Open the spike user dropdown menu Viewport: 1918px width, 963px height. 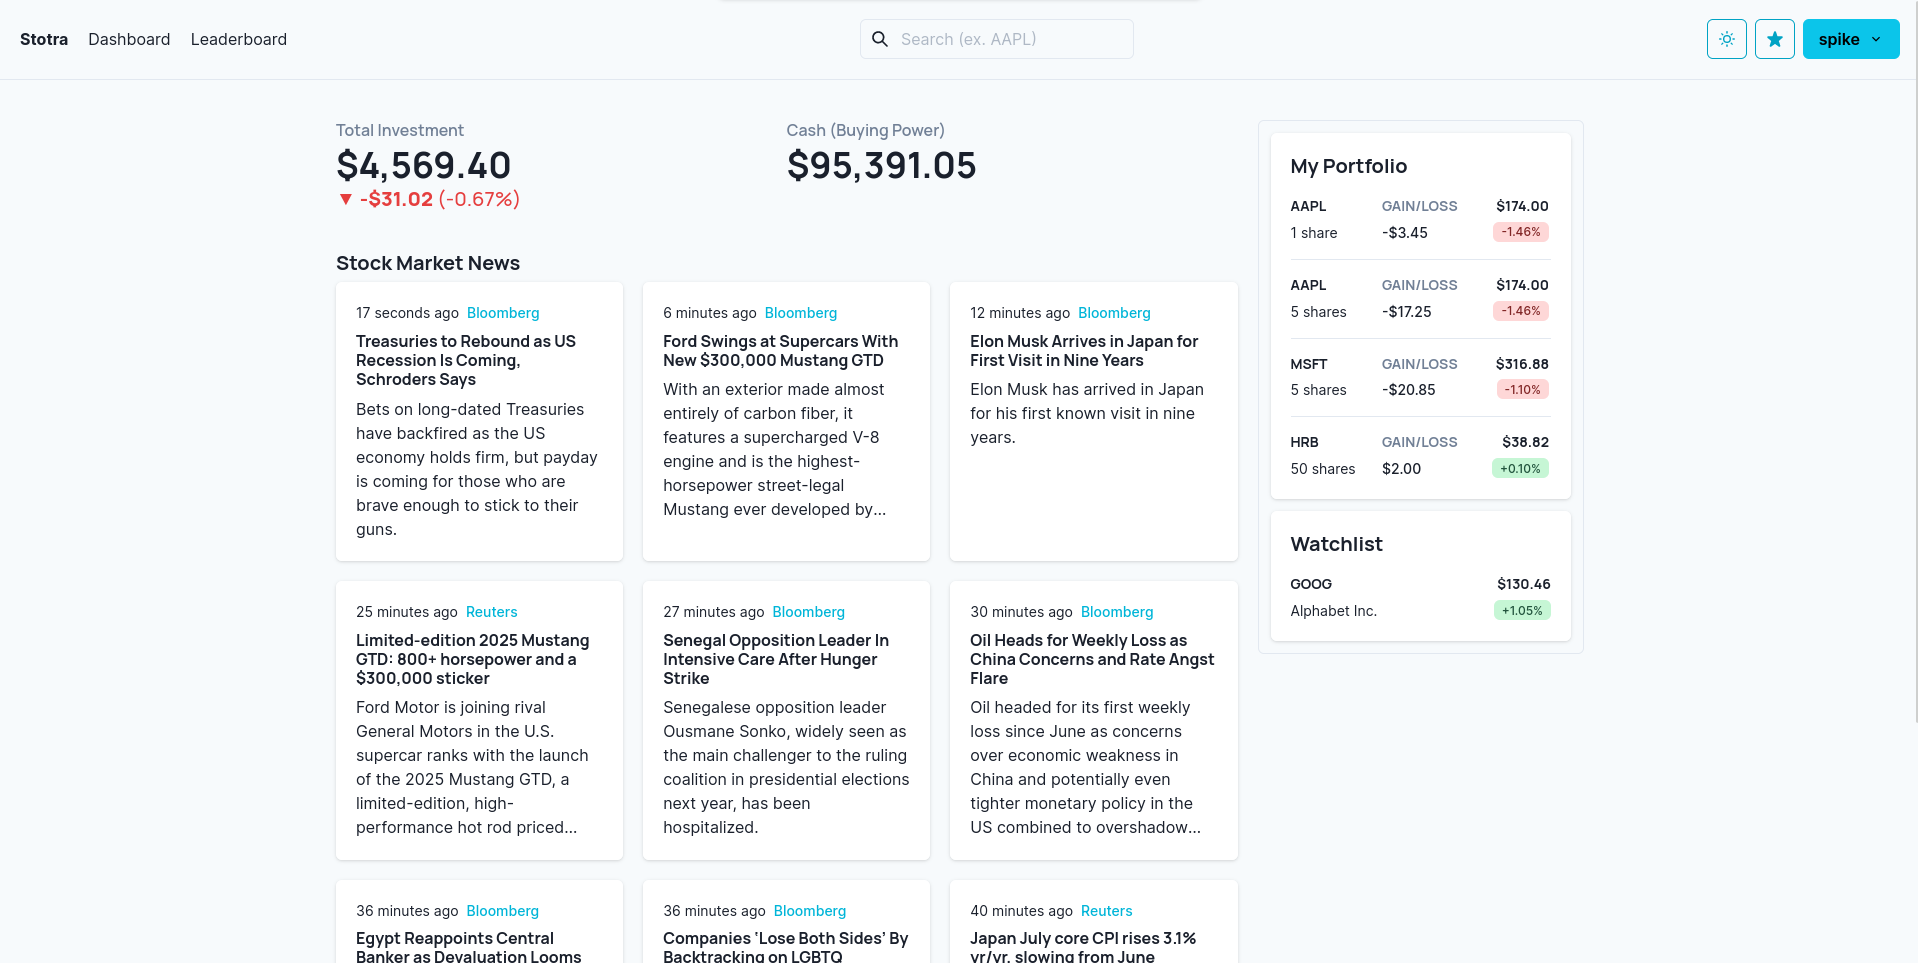[x=1850, y=39]
